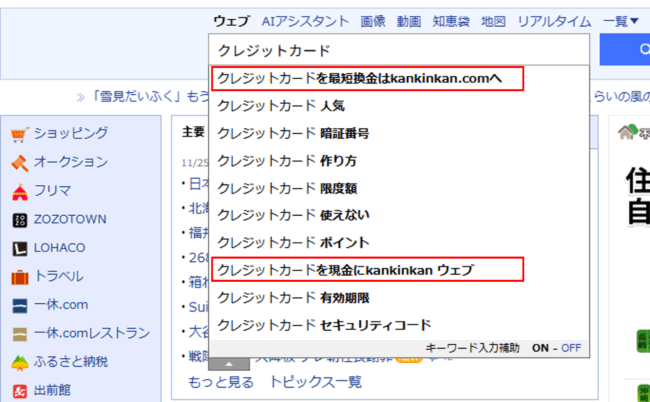Select suggestion クレジットカード 作り方
650x402 pixels.
(x=399, y=160)
